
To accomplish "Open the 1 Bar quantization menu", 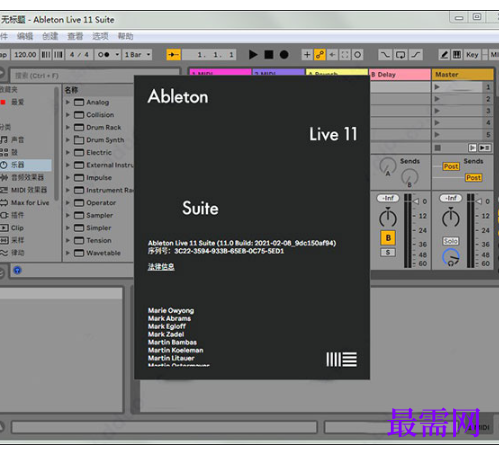I will click(137, 55).
